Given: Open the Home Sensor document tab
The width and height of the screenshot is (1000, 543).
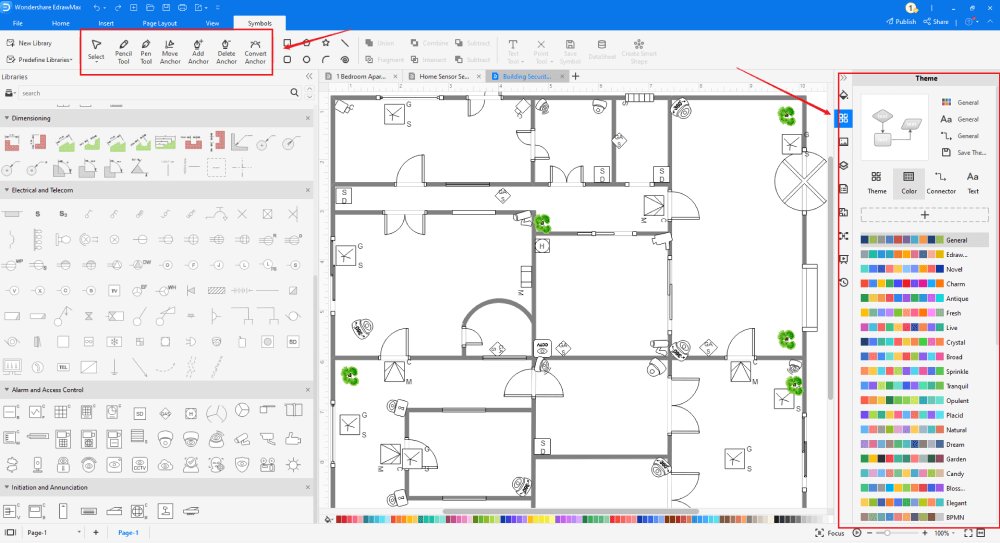Looking at the screenshot, I should pyautogui.click(x=444, y=76).
